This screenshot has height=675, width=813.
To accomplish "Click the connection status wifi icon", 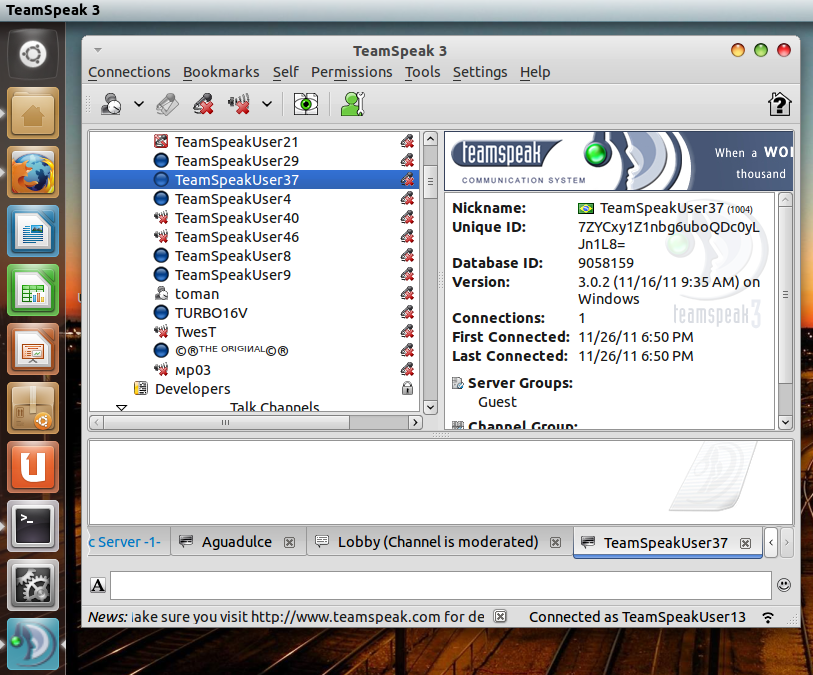I will click(x=768, y=617).
